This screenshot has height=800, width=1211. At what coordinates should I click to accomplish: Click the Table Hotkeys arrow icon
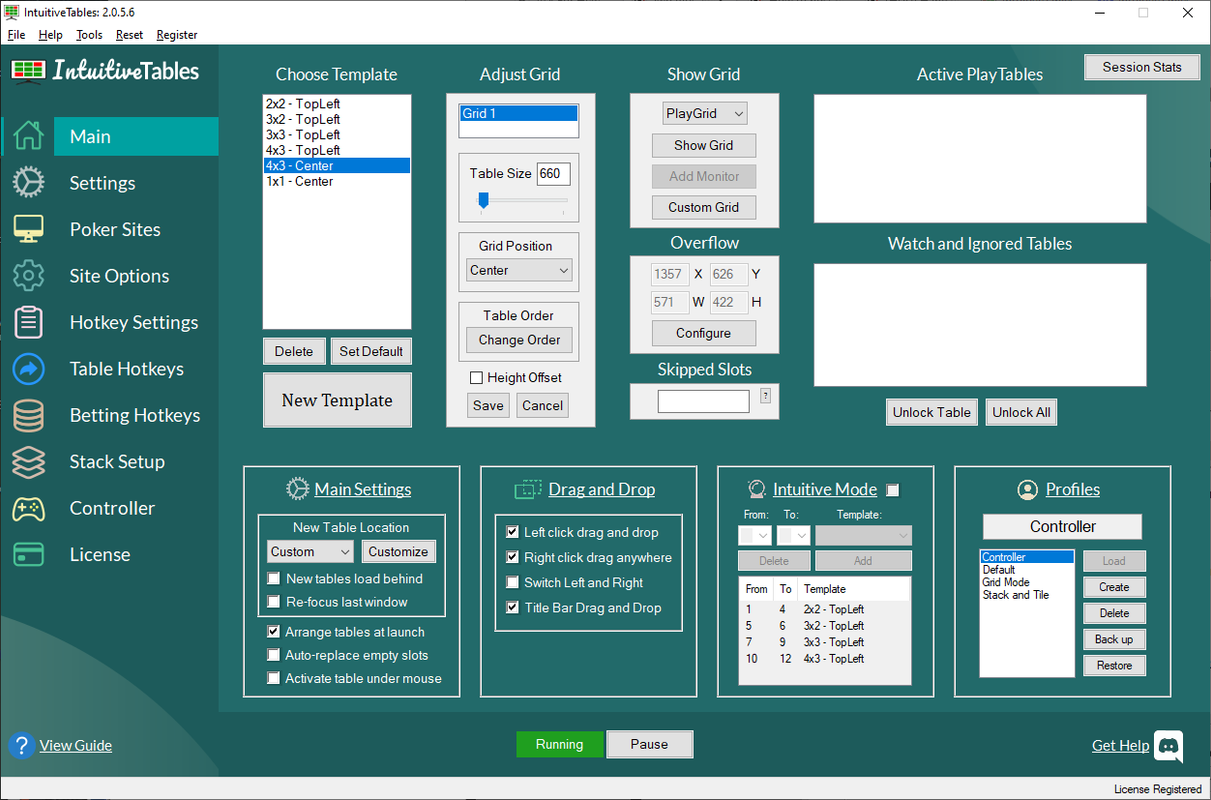[28, 369]
